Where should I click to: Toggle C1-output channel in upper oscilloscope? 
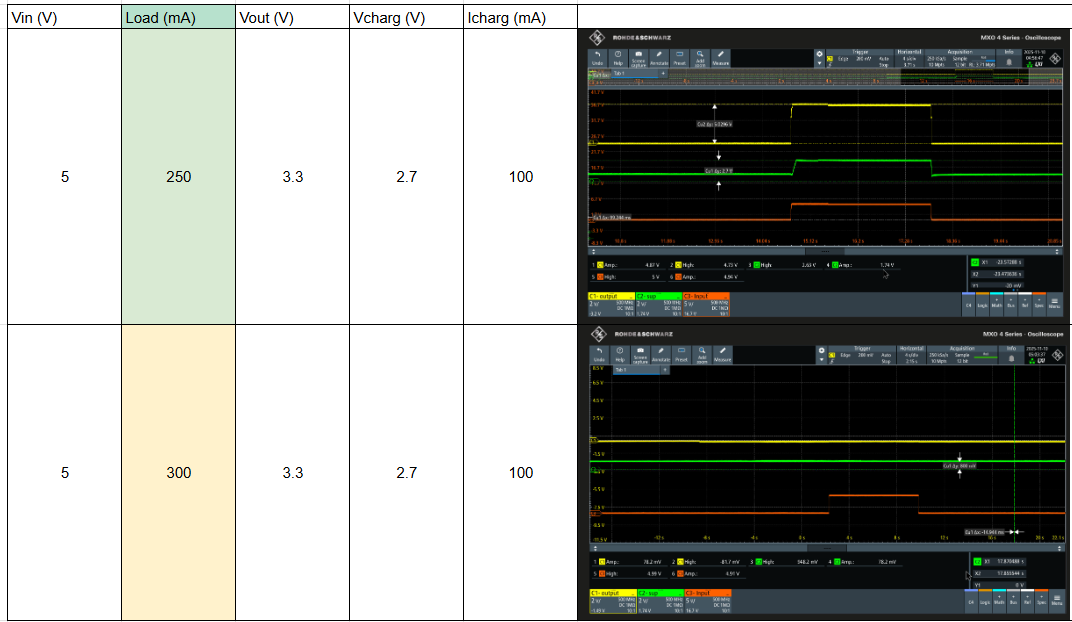tap(611, 305)
